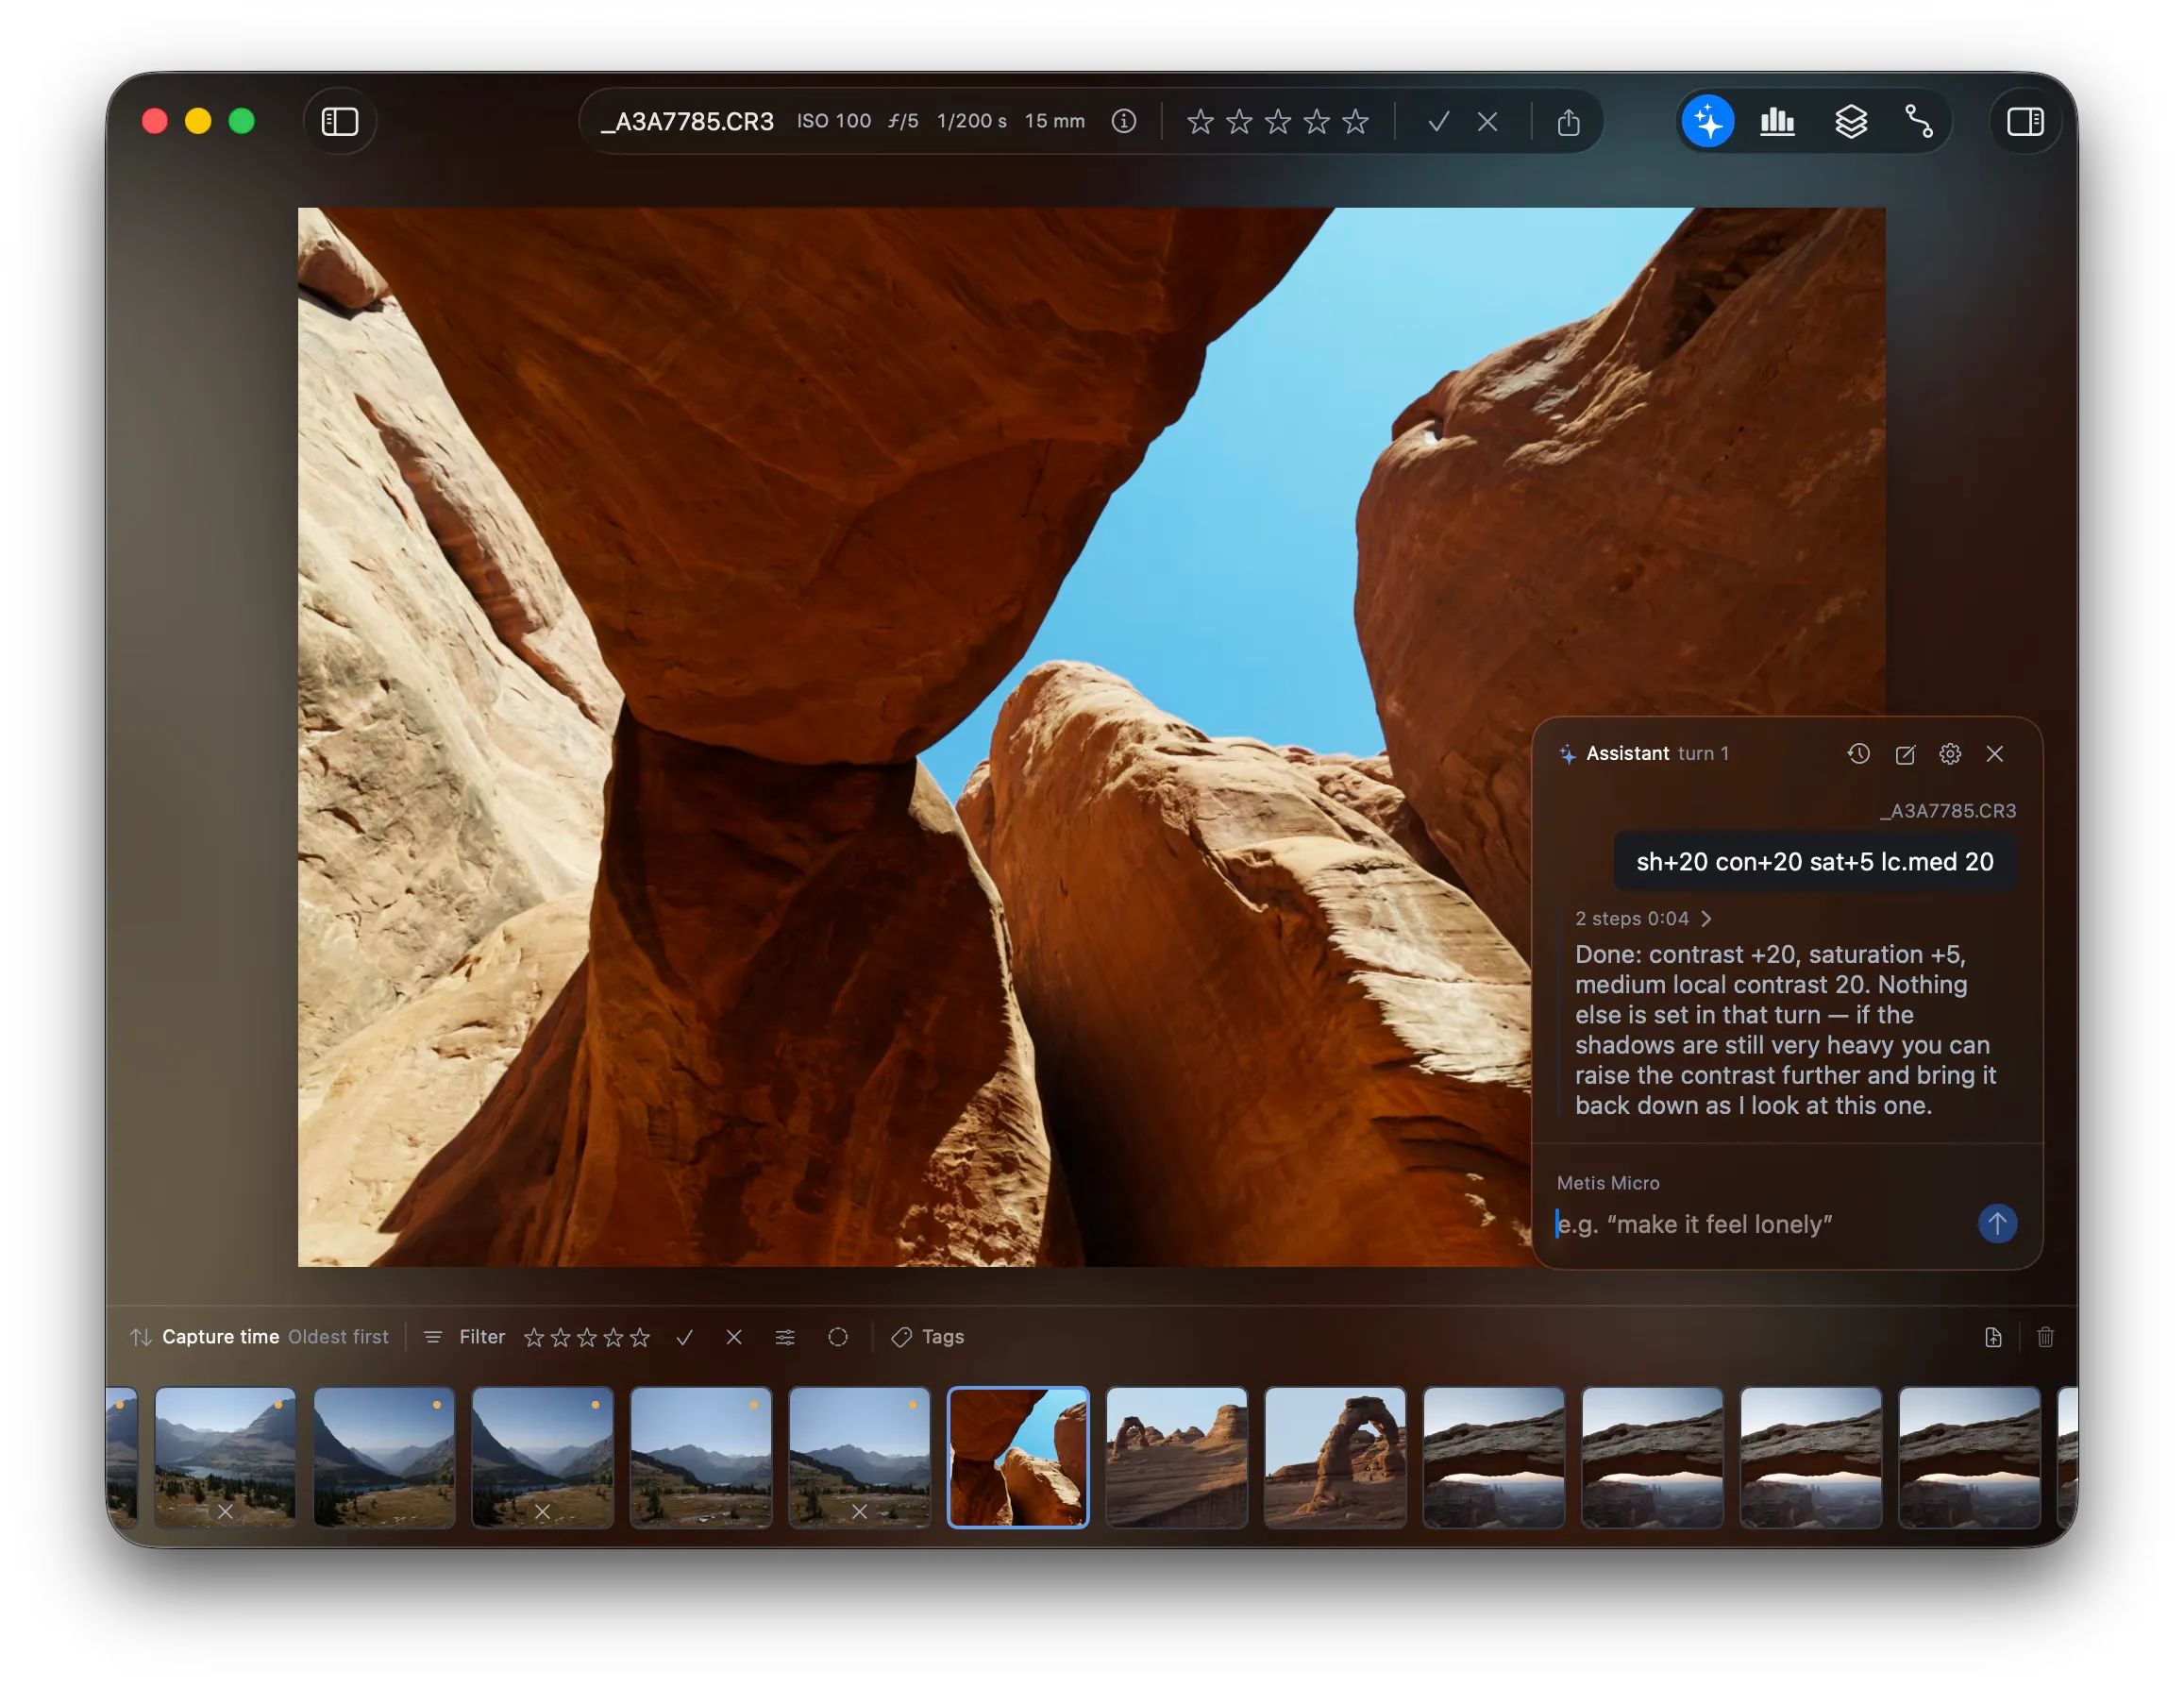Set rating to three stars in top bar

pos(1278,122)
